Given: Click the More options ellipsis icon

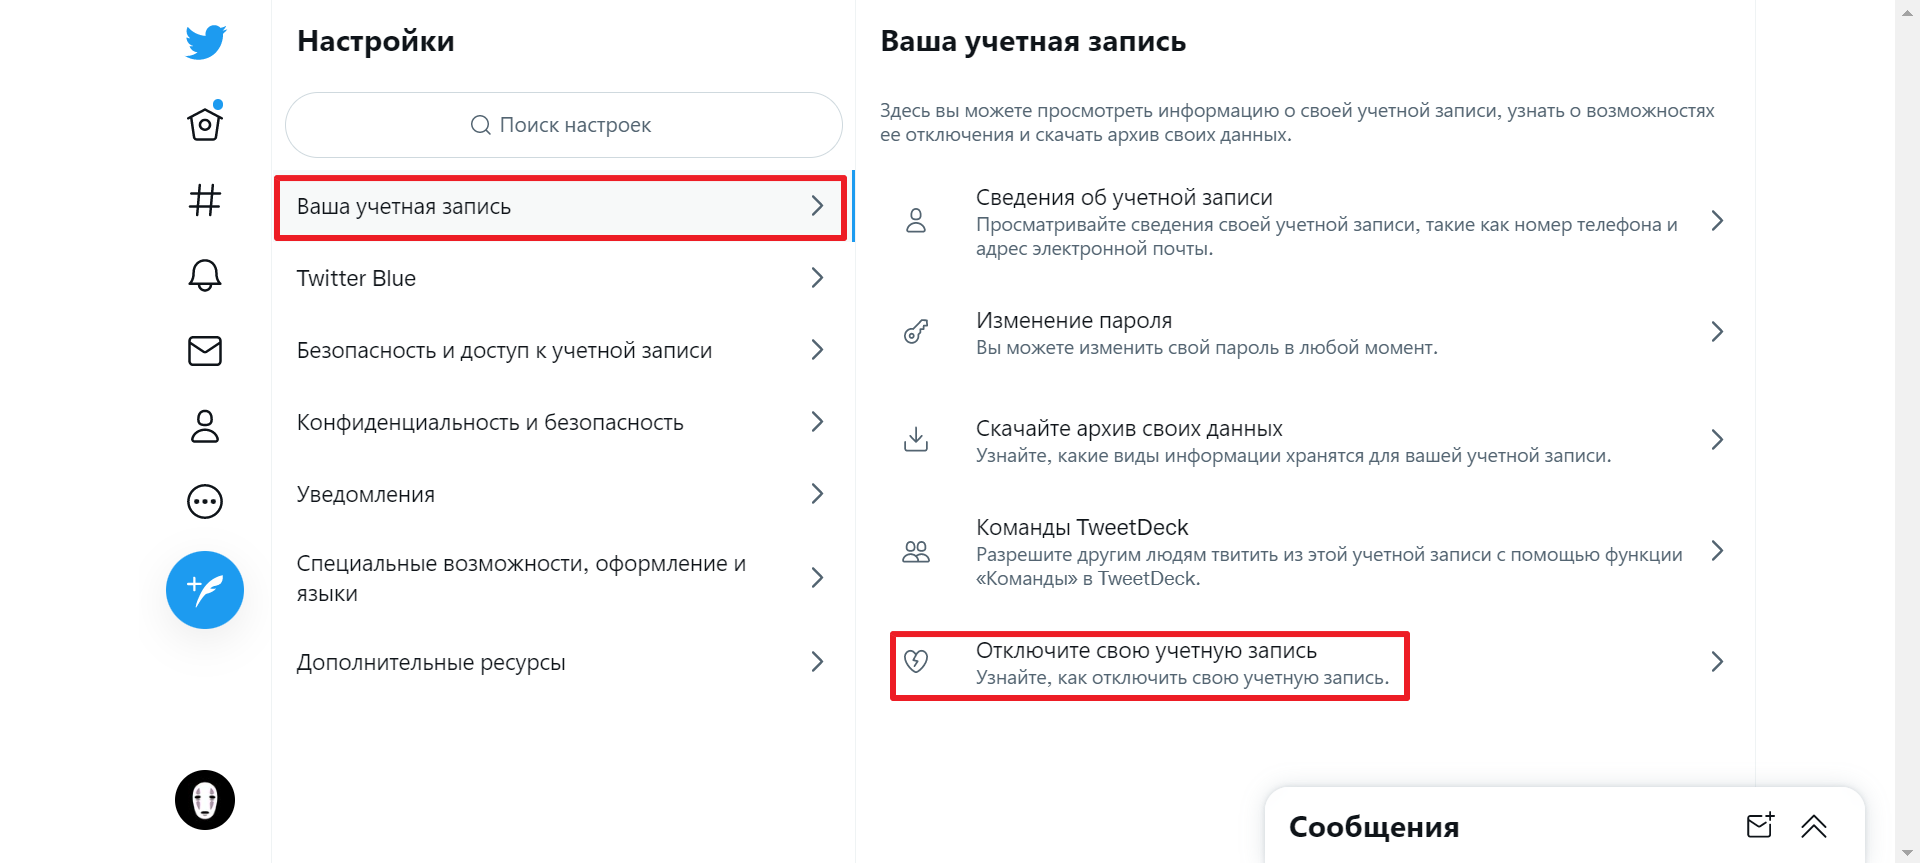Looking at the screenshot, I should 204,501.
